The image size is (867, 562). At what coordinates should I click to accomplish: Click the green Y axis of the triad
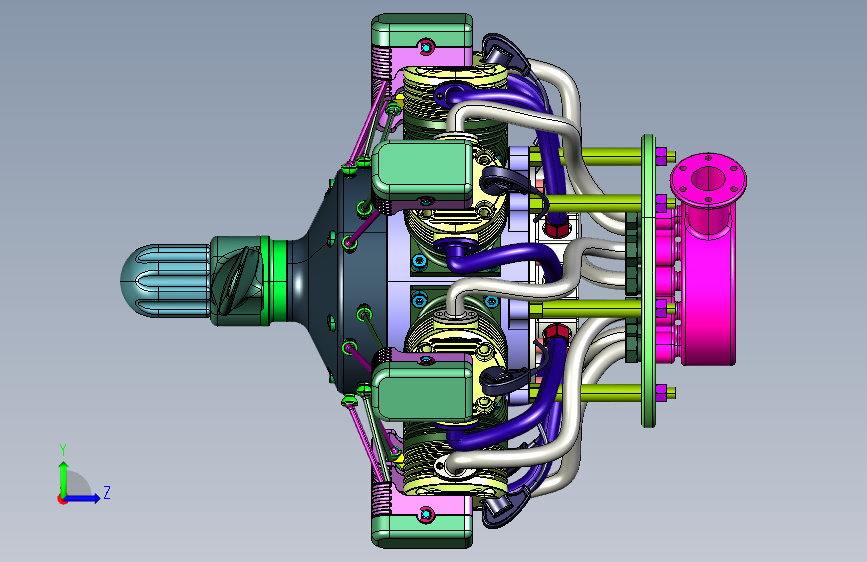point(63,479)
